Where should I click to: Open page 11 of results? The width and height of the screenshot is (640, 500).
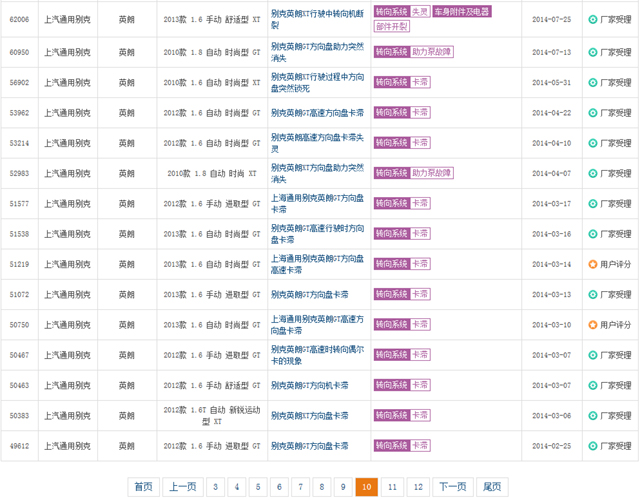pos(392,487)
